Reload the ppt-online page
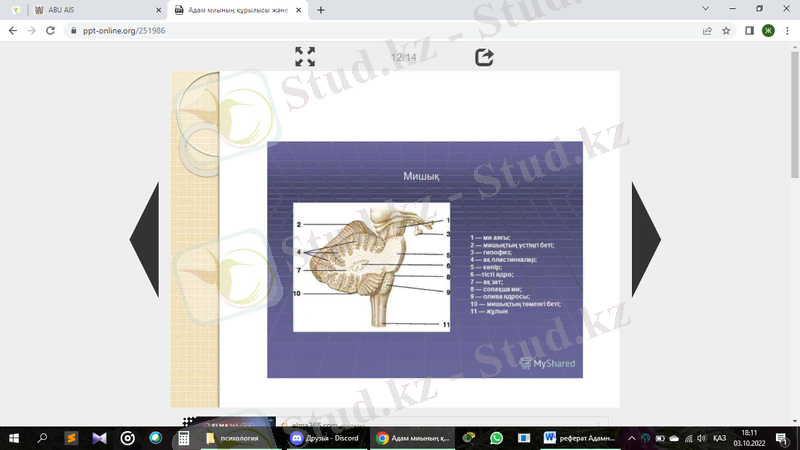This screenshot has height=450, width=800. point(50,31)
